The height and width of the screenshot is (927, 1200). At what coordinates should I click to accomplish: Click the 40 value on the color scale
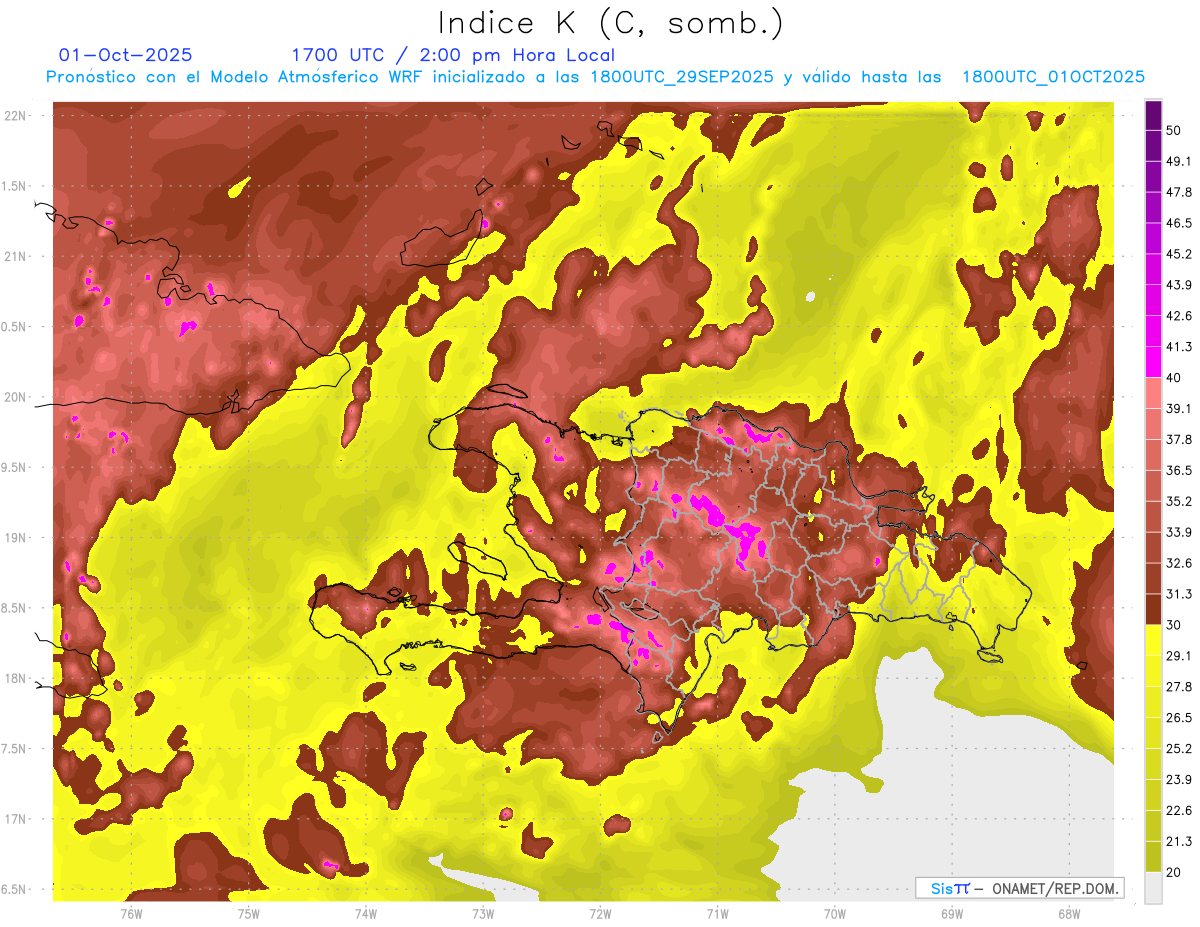1175,377
